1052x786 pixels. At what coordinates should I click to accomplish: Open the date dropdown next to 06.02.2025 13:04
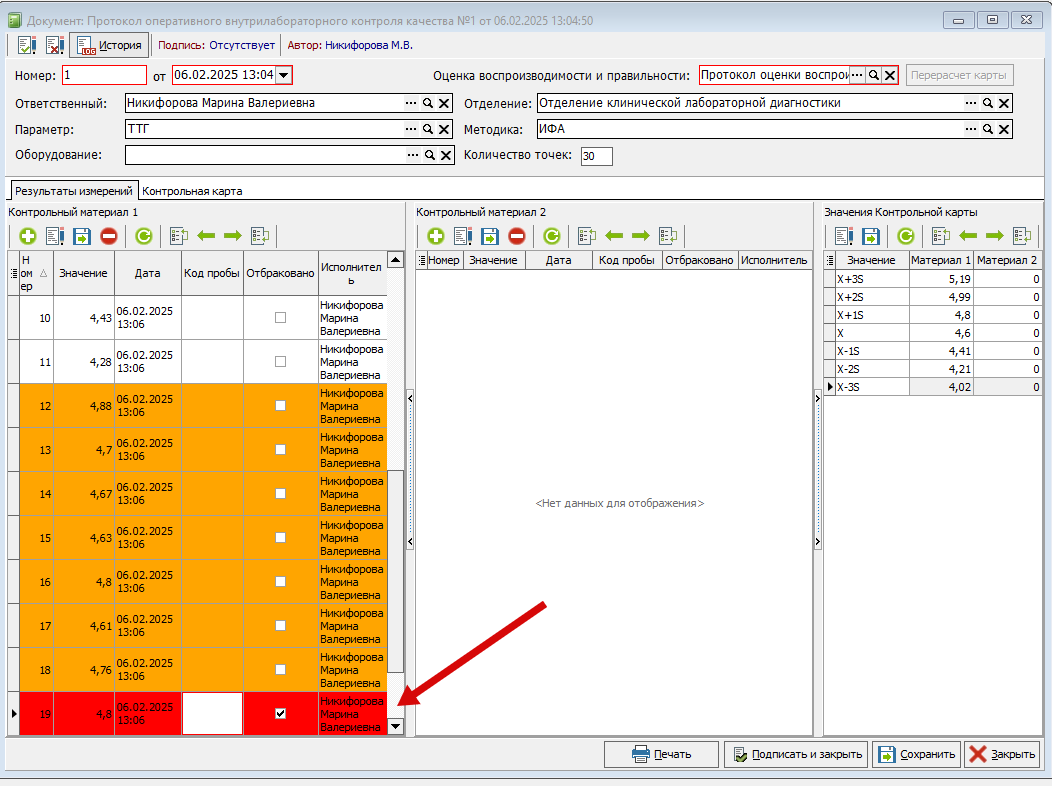284,75
